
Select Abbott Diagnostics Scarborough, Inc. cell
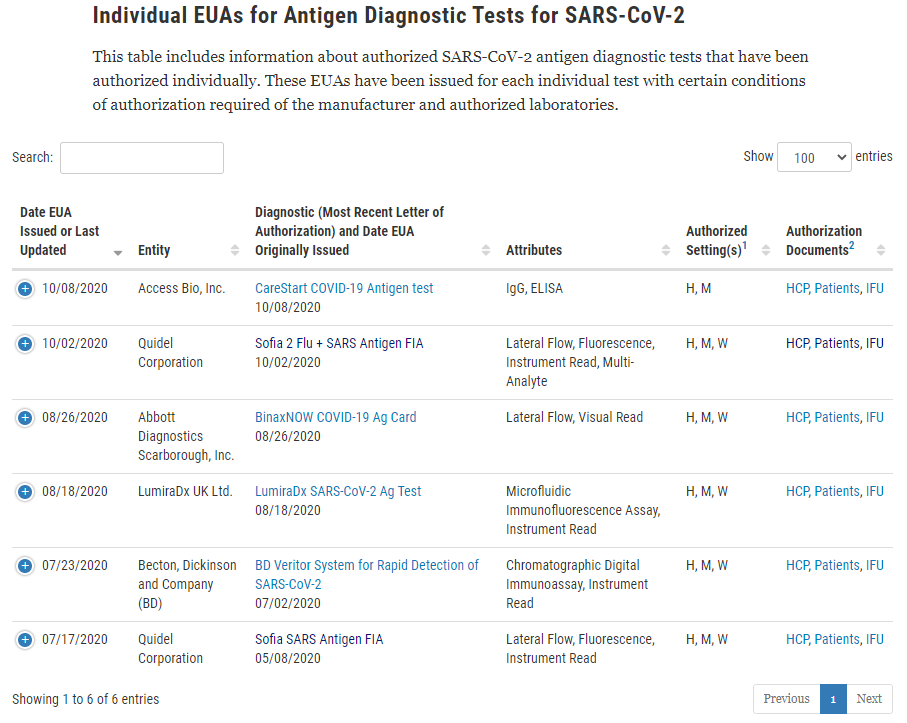pyautogui.click(x=186, y=436)
